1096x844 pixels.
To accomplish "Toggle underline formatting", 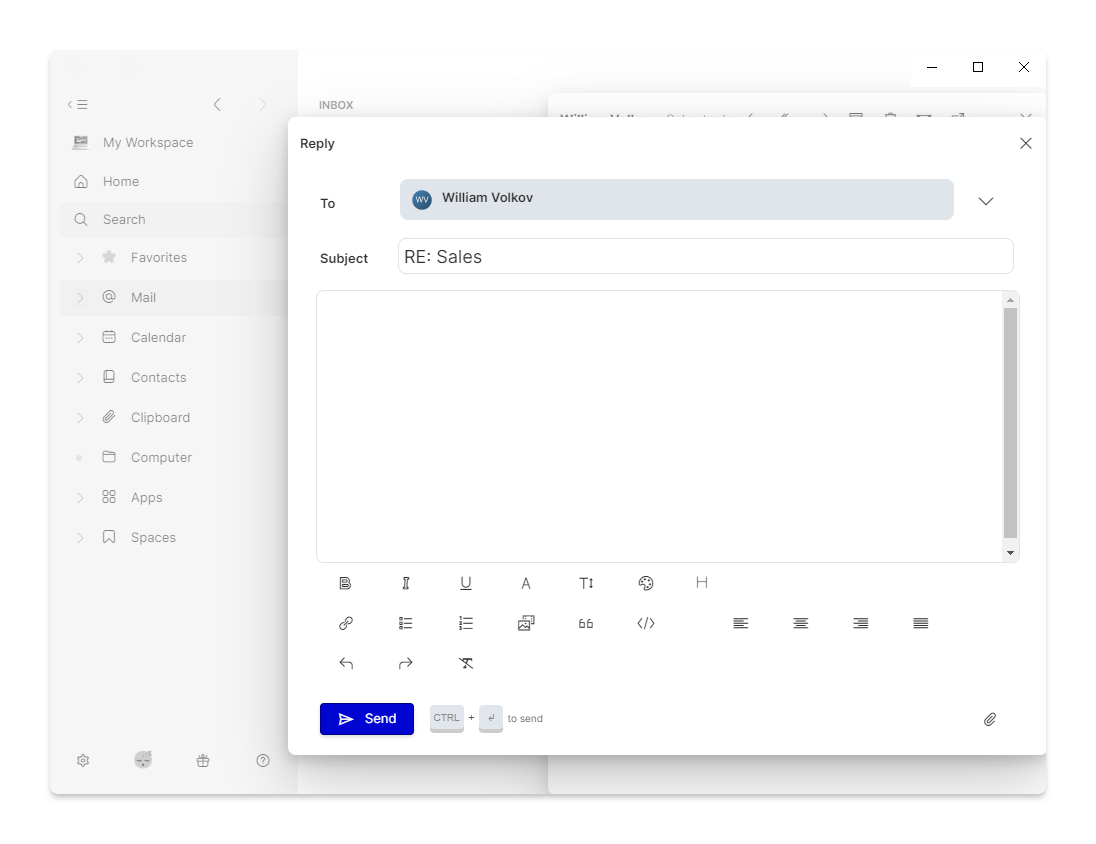I will [466, 583].
